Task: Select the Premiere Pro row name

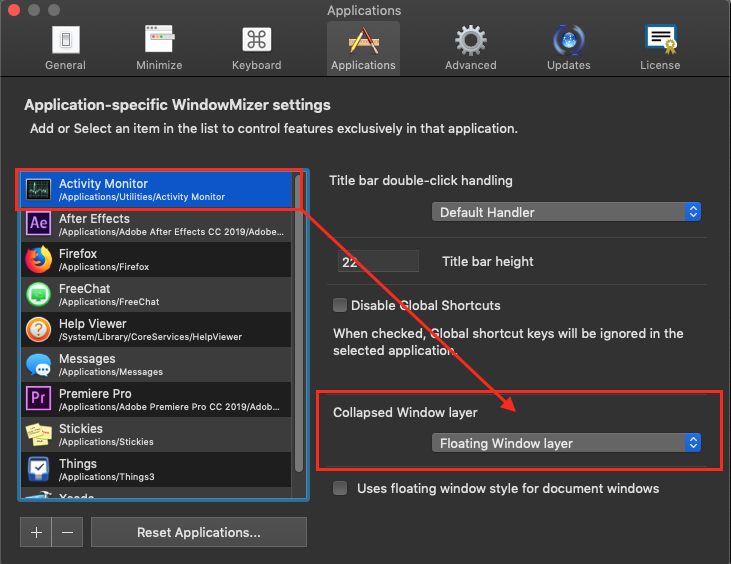Action: (95, 393)
